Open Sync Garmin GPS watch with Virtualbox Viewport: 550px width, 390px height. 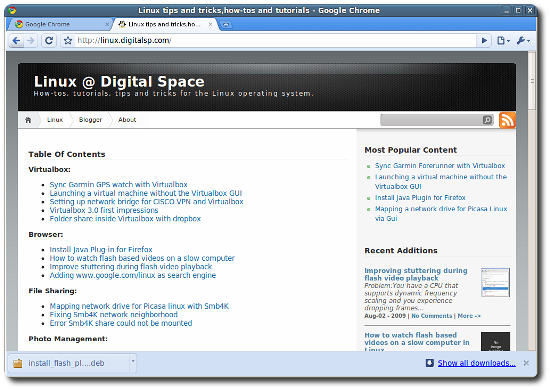119,184
